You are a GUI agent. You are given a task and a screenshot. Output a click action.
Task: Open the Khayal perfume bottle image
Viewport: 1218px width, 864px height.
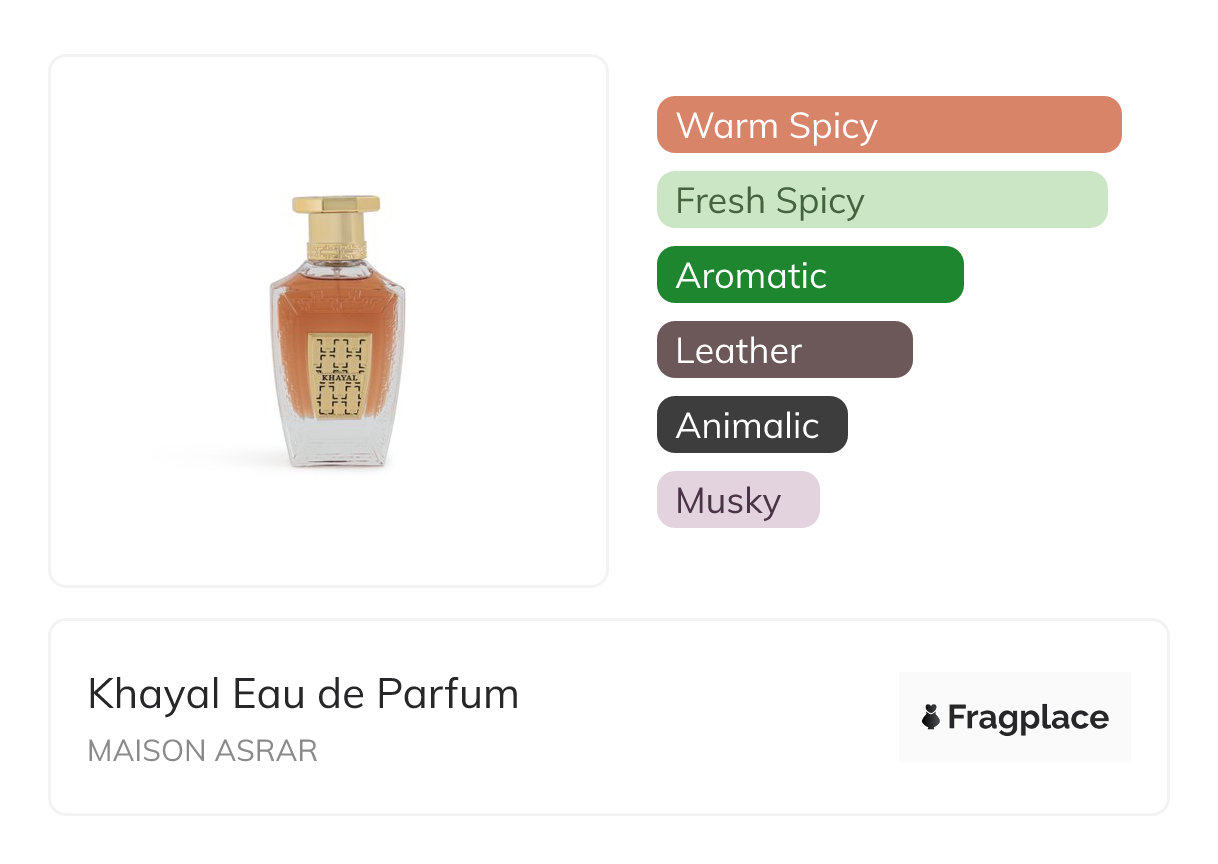[x=337, y=330]
